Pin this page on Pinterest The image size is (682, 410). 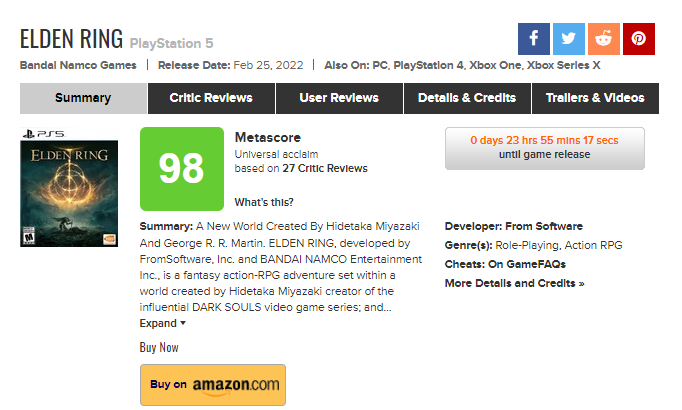point(638,38)
